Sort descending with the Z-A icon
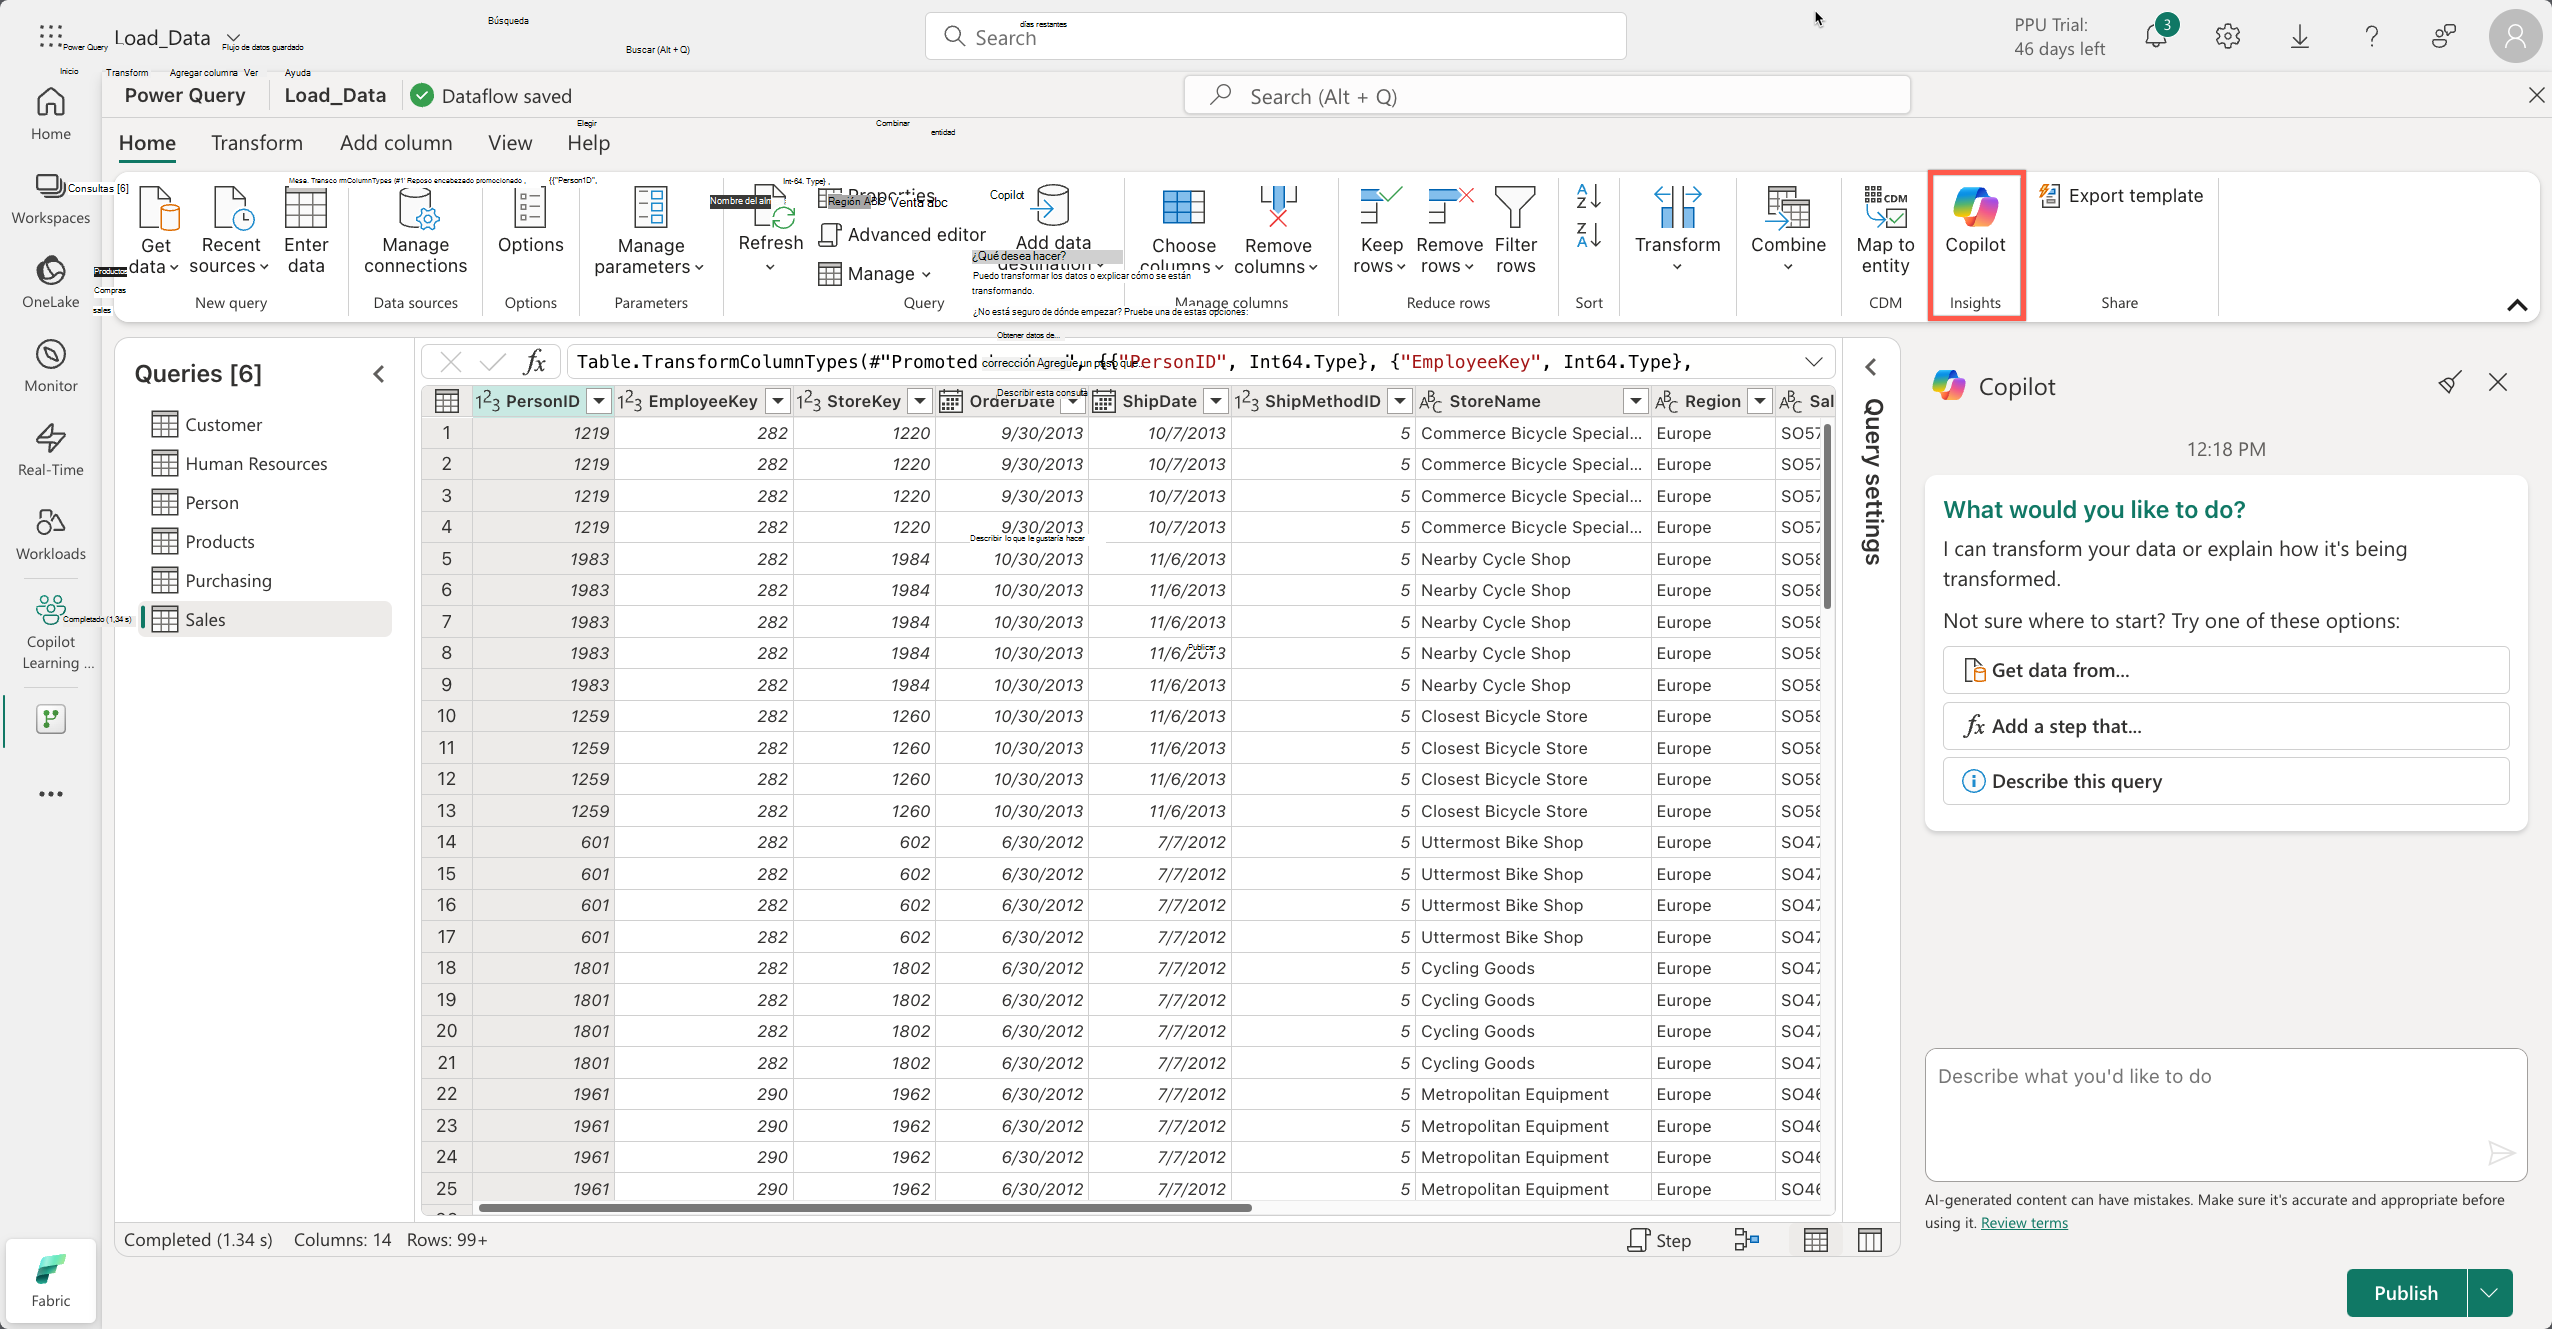2552x1329 pixels. (x=1588, y=236)
